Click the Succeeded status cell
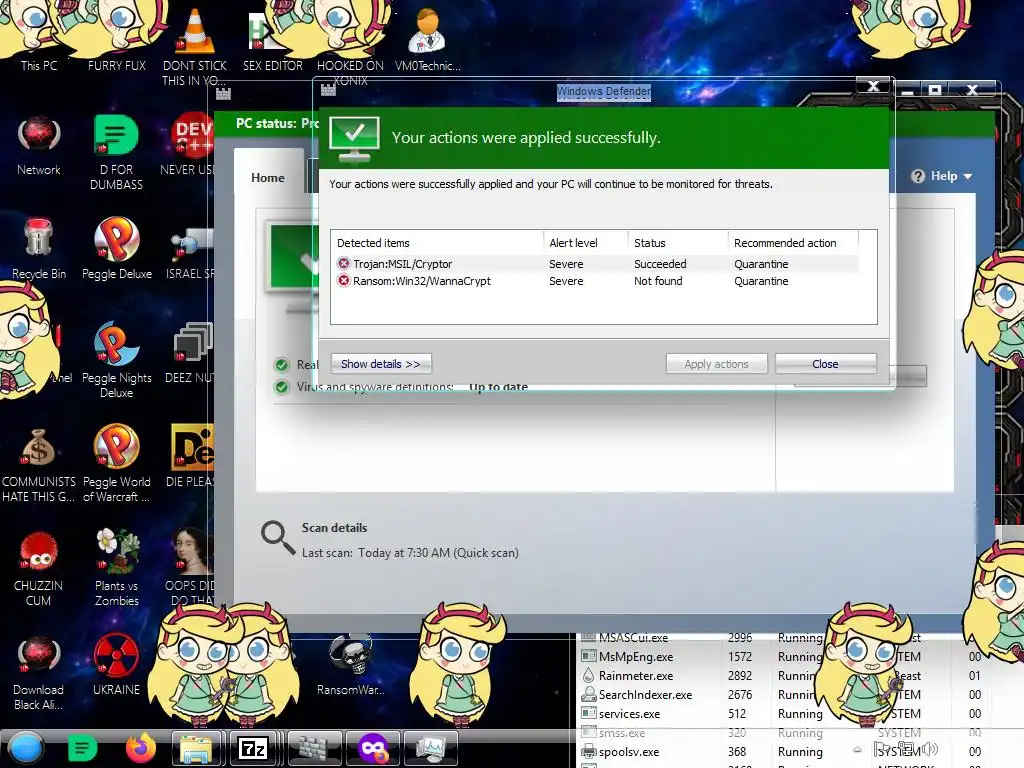 [660, 264]
